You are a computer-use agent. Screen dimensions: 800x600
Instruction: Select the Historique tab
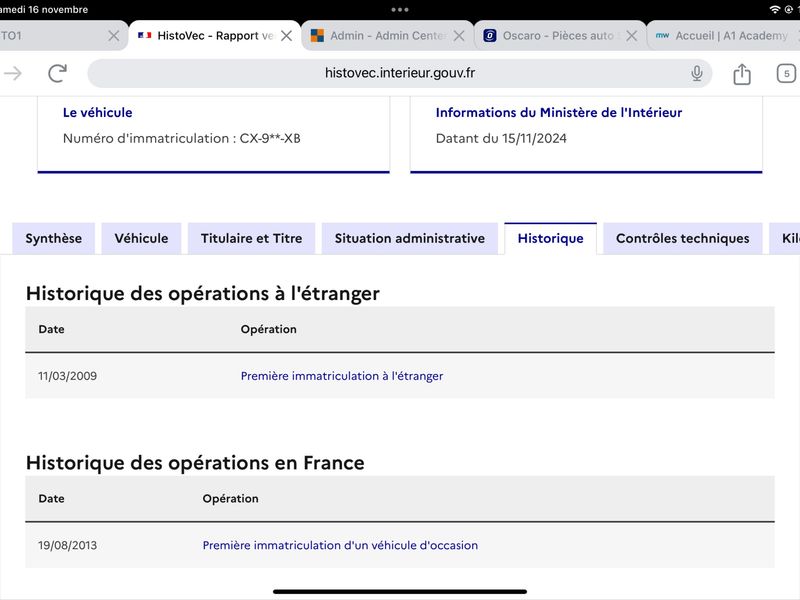pyautogui.click(x=551, y=238)
